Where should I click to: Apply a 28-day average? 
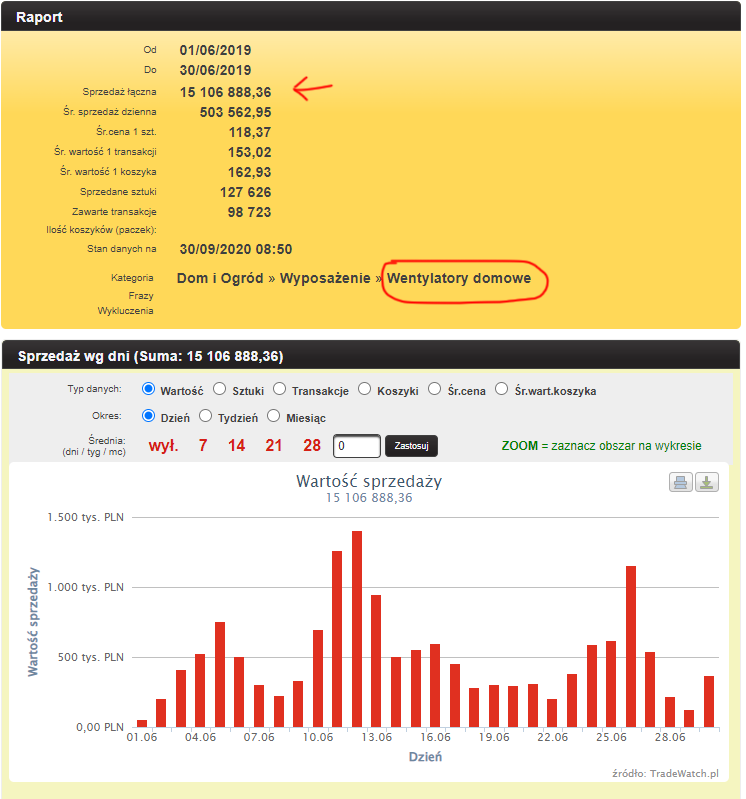312,445
